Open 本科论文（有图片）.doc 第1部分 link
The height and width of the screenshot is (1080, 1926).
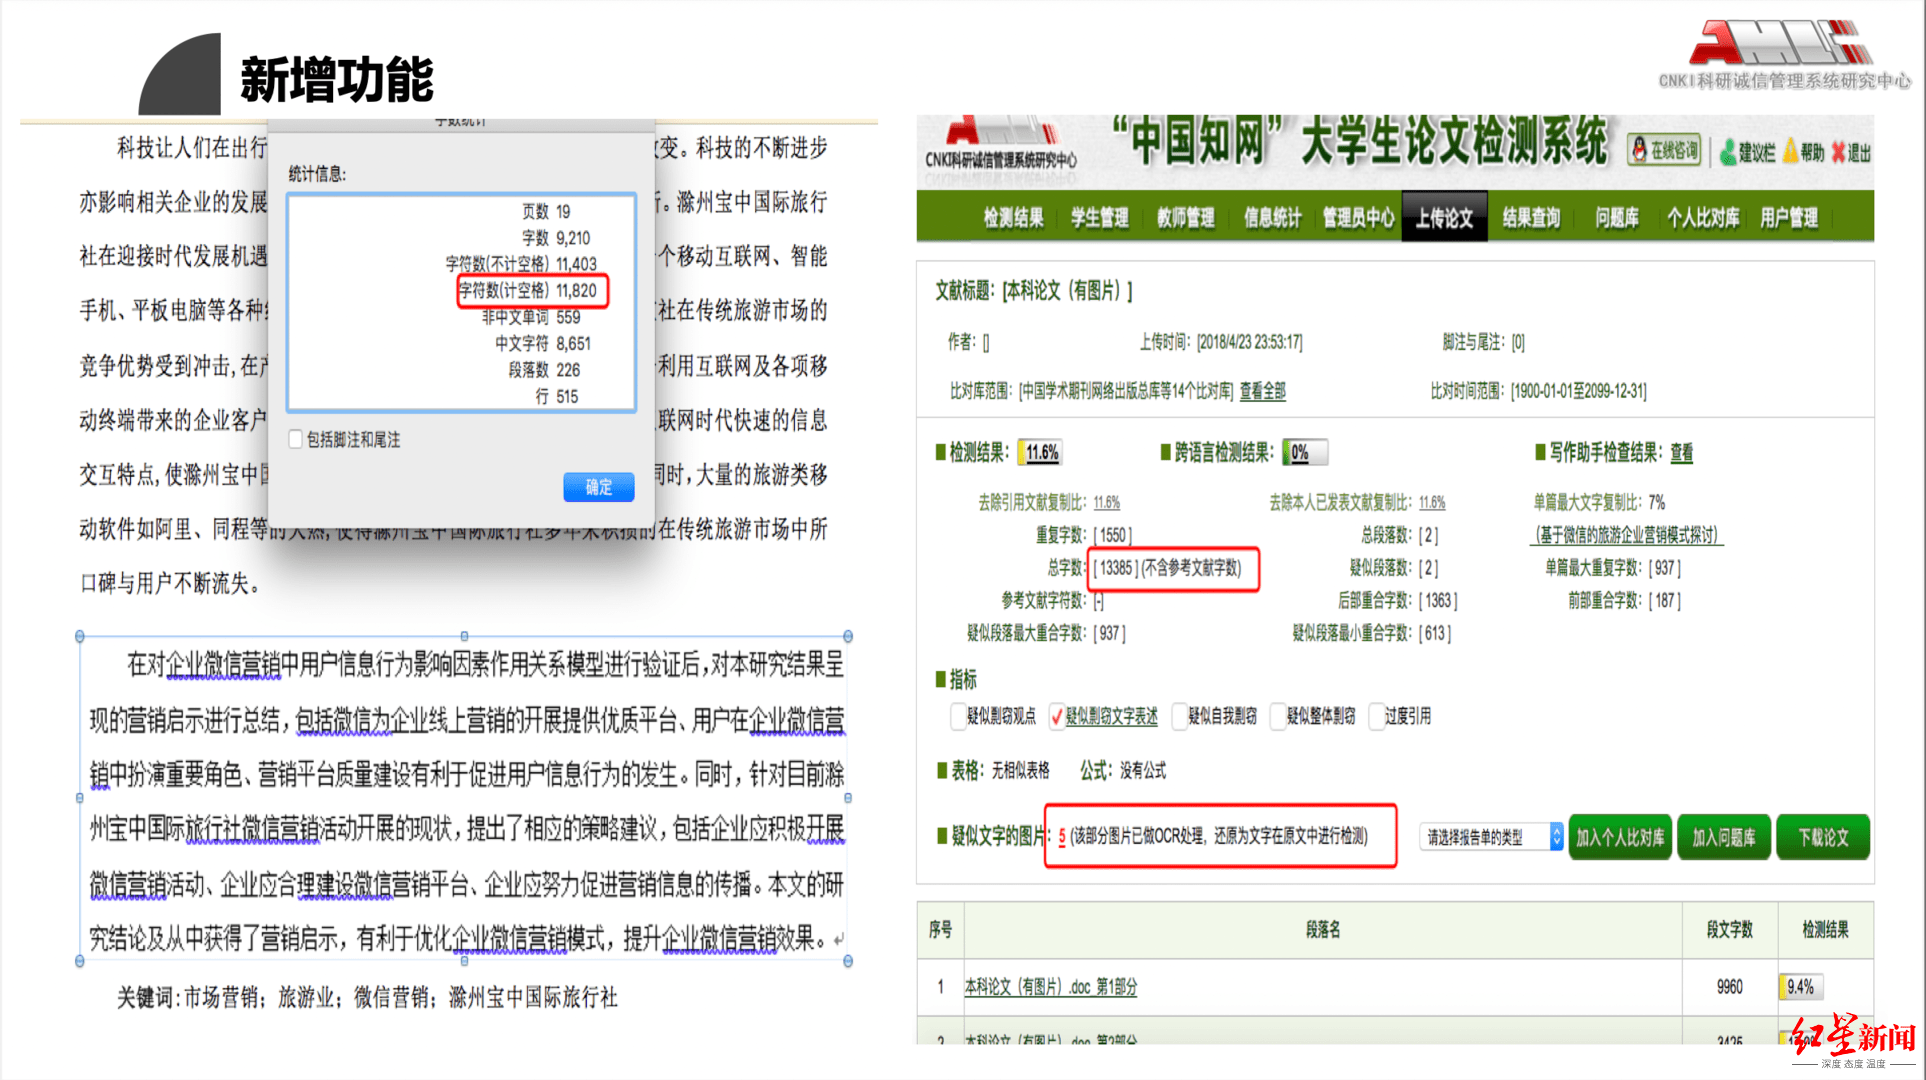[x=1050, y=987]
